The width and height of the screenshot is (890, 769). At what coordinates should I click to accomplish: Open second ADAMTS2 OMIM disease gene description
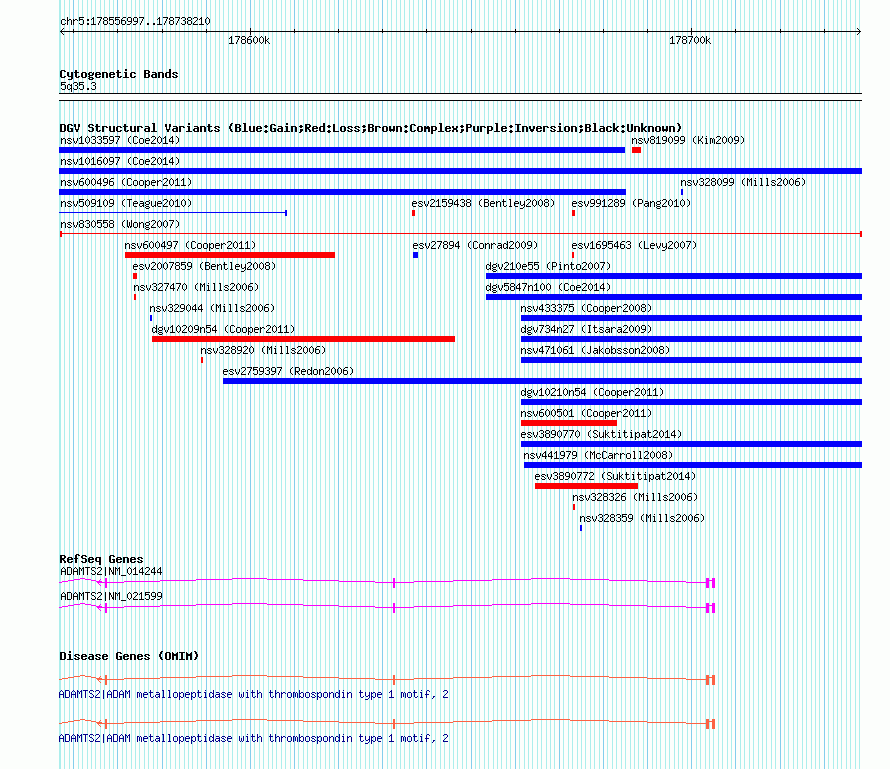(254, 738)
